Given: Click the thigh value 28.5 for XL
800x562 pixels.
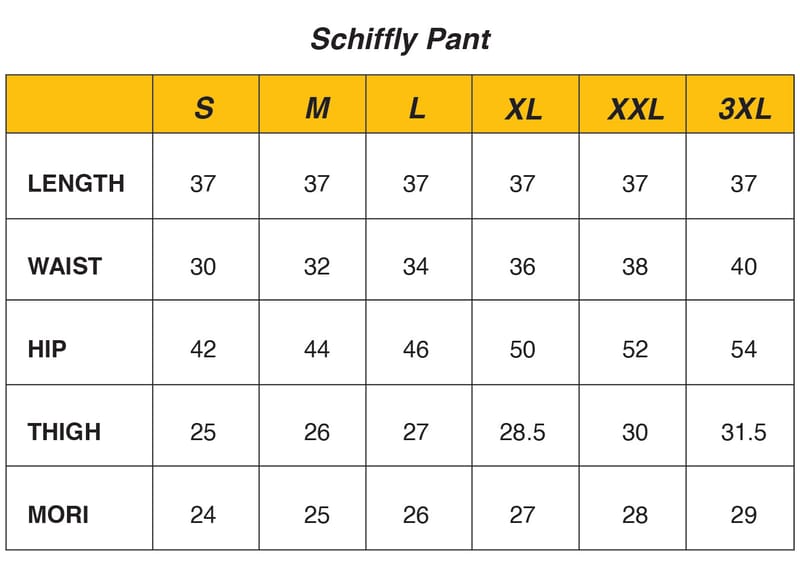Looking at the screenshot, I should pyautogui.click(x=523, y=432).
